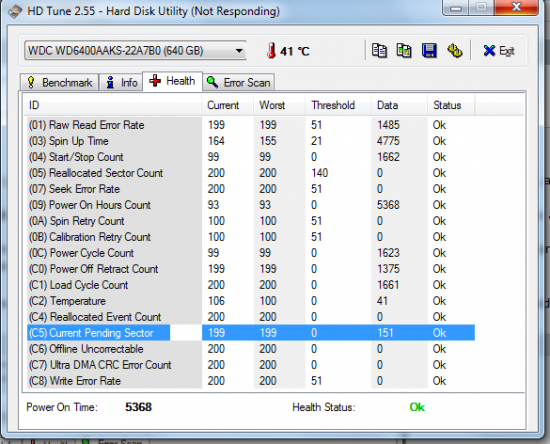Click the save screenshot floppy disk icon
The height and width of the screenshot is (444, 550).
429,51
